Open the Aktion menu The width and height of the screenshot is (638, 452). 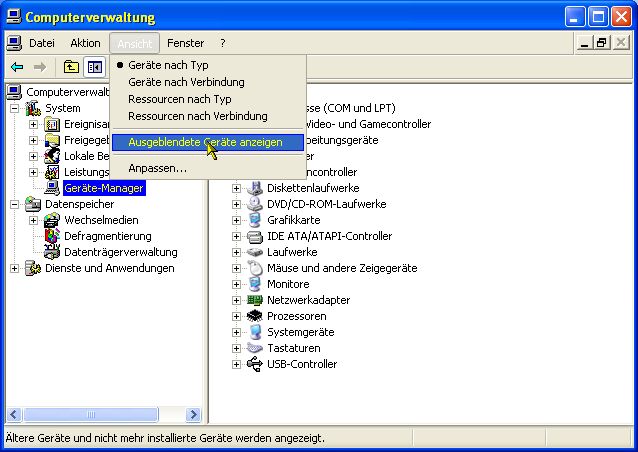[x=85, y=43]
